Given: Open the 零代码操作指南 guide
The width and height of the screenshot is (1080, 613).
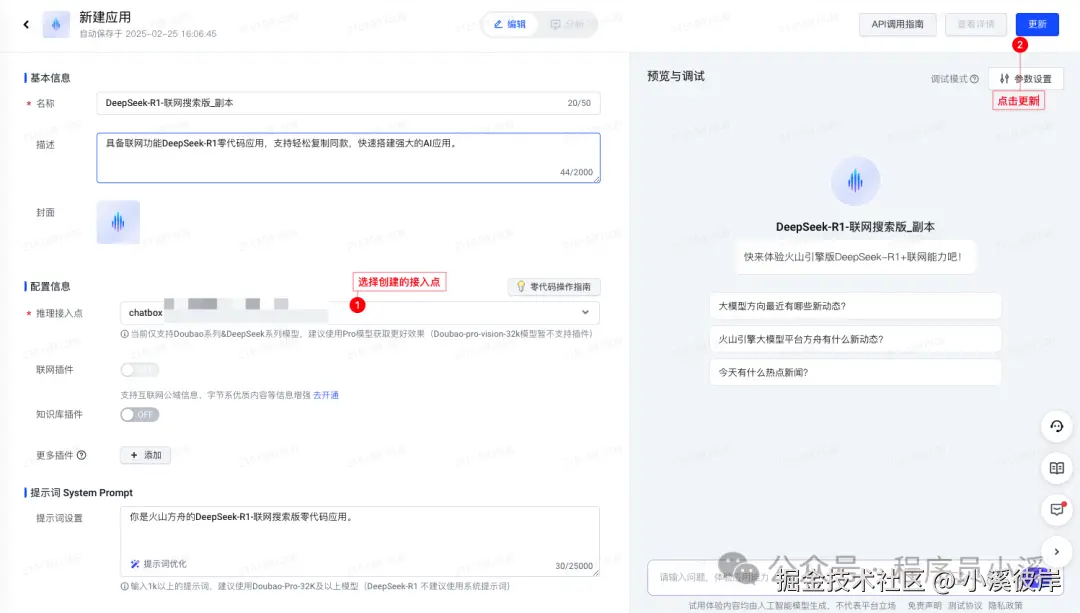Looking at the screenshot, I should 553,287.
